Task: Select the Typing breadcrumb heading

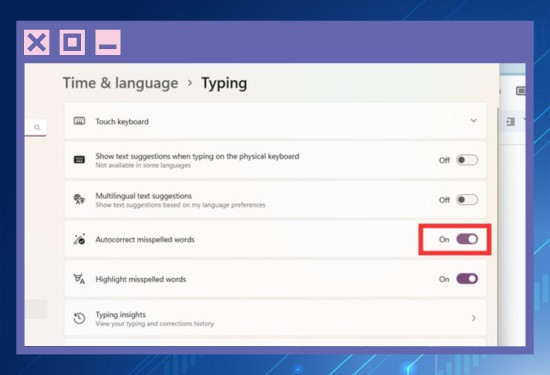Action: click(224, 83)
